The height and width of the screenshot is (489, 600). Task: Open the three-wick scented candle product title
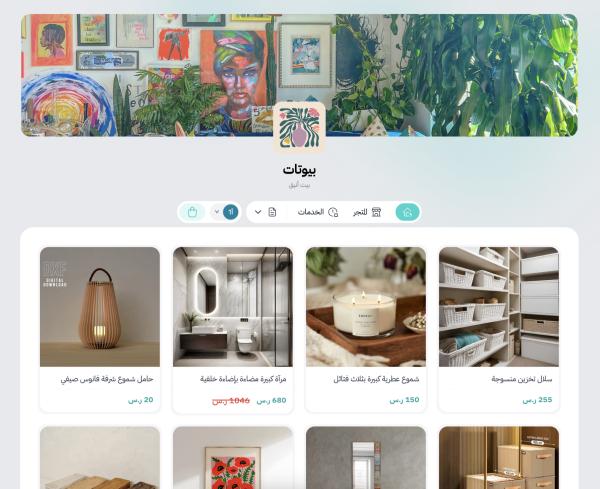click(x=376, y=379)
